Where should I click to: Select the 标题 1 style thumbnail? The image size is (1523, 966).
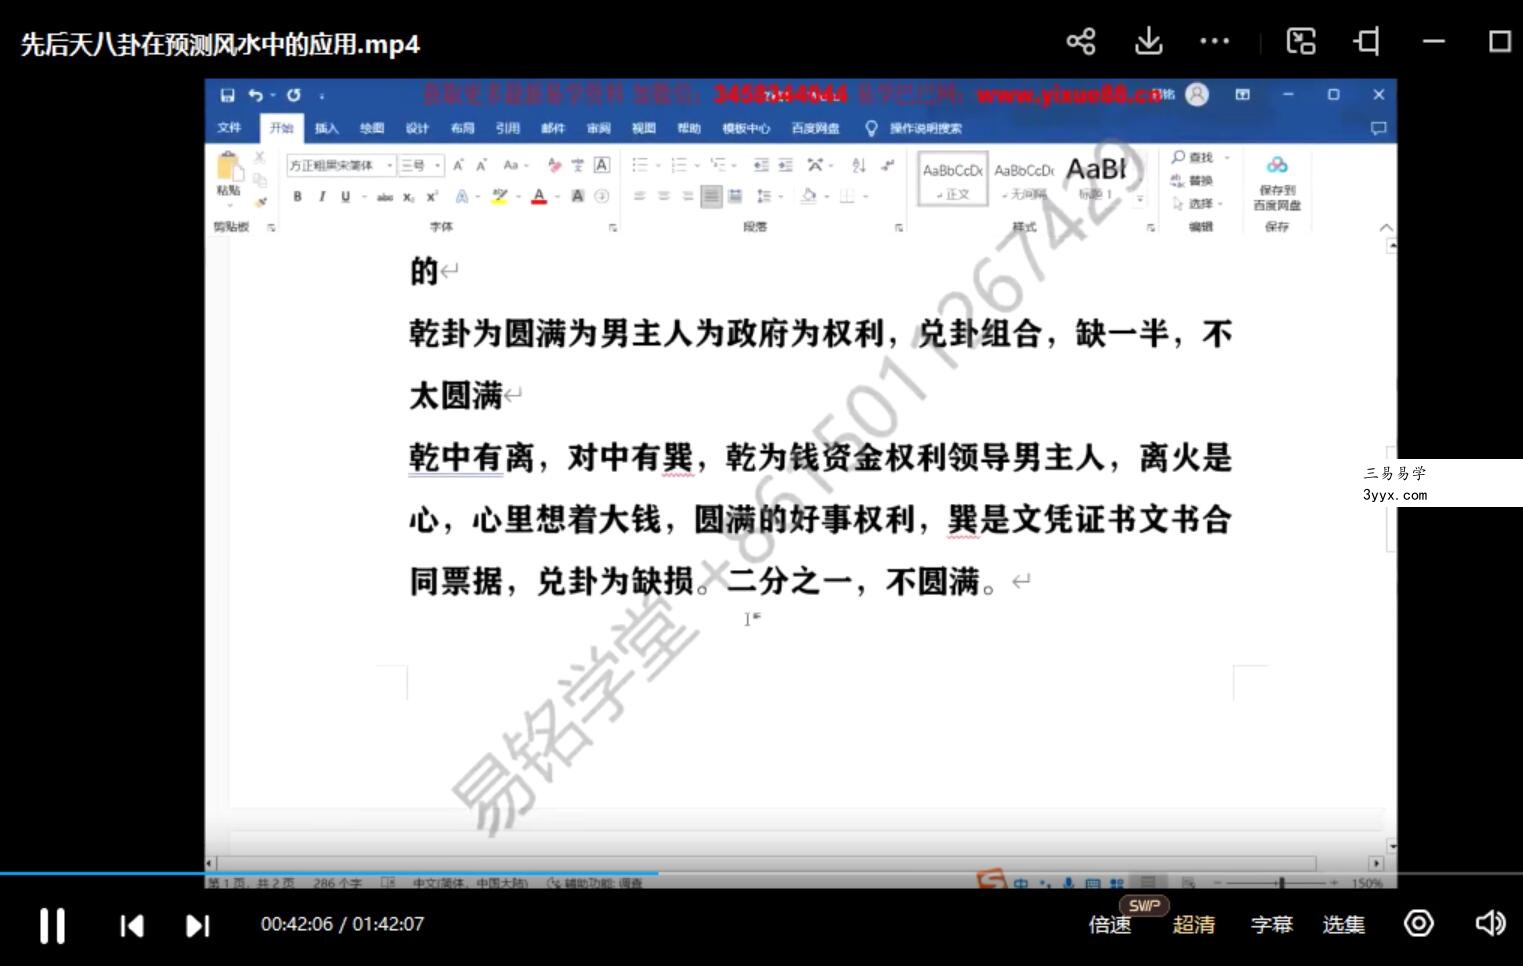point(1096,178)
